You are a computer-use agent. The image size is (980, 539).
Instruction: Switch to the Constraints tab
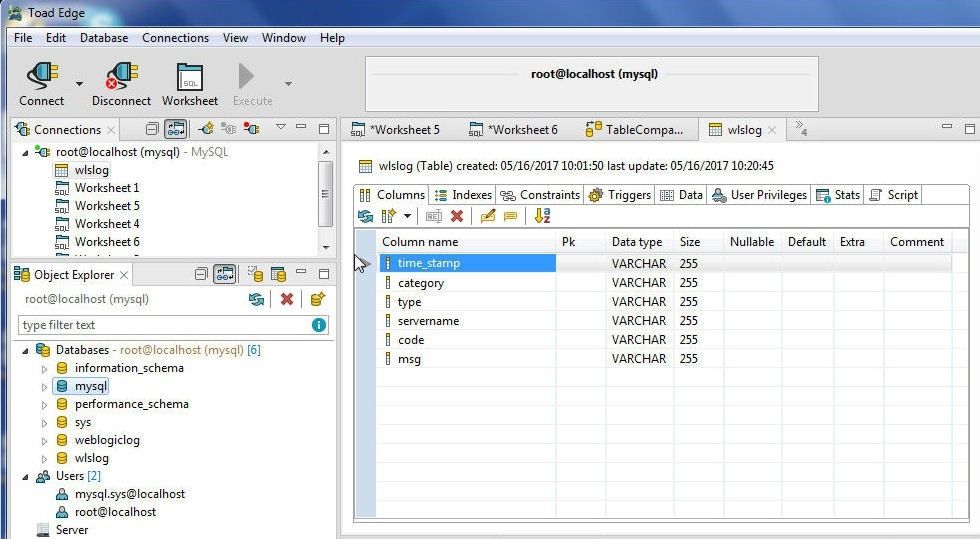[540, 195]
